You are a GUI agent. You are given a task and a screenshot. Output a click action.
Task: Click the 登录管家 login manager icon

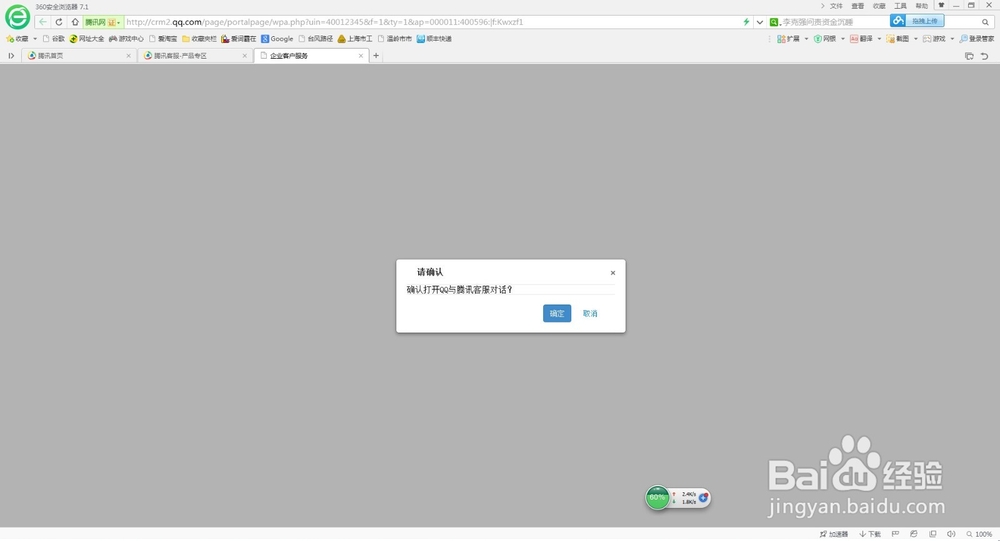[x=976, y=39]
